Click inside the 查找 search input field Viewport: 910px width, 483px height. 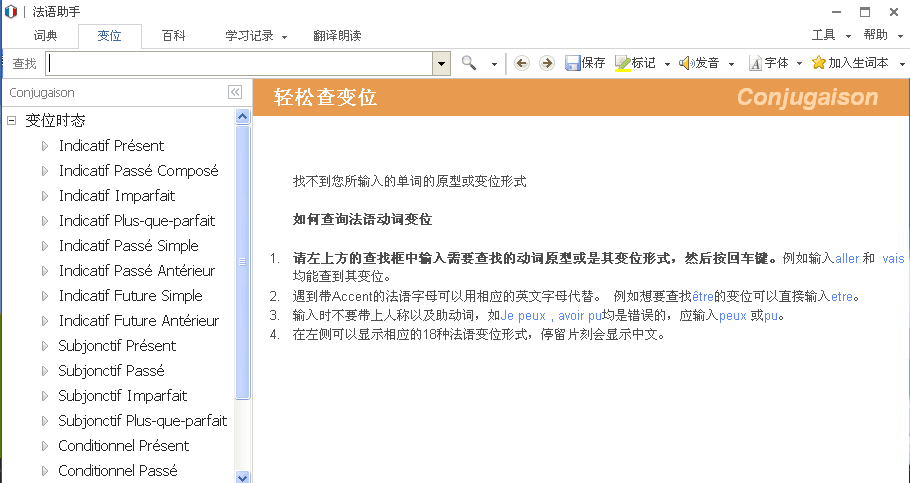(240, 63)
